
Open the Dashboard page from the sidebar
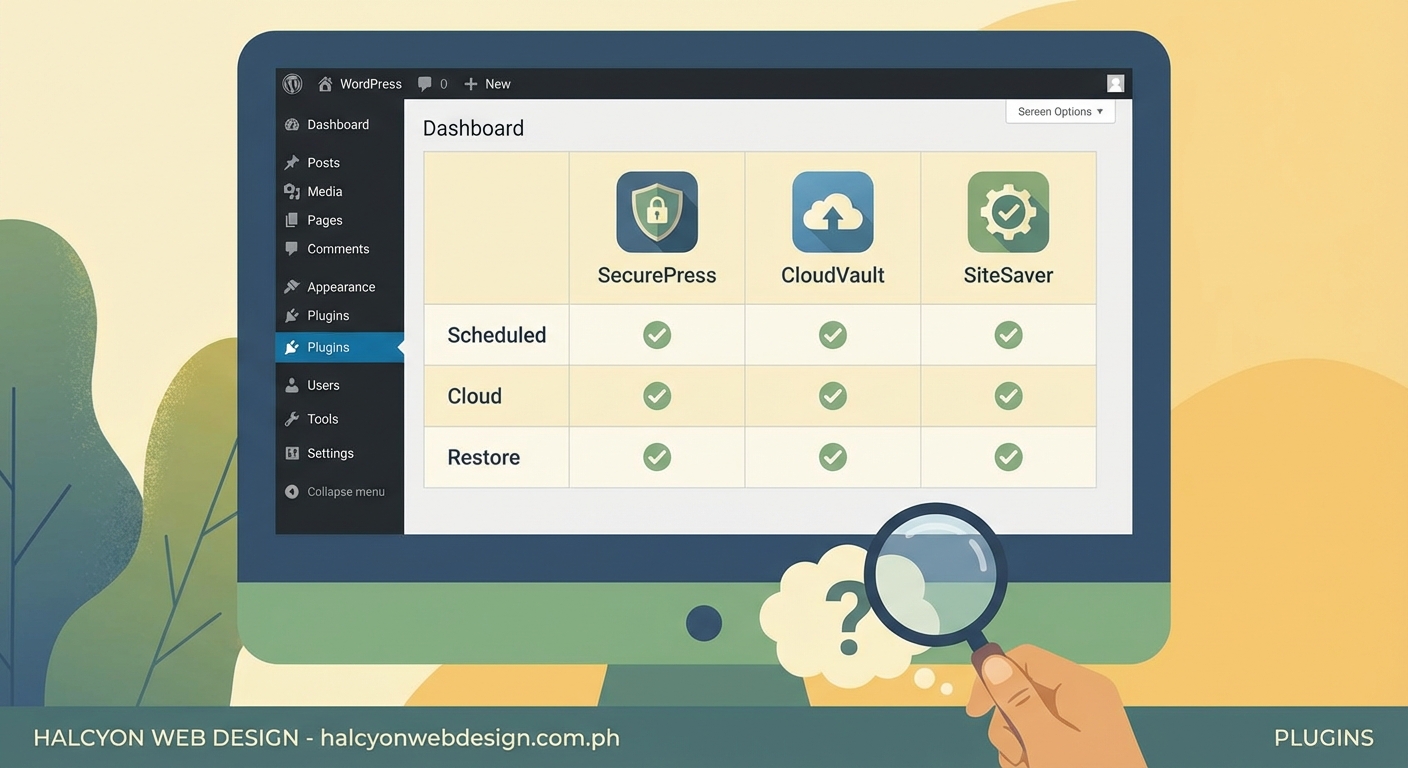(337, 123)
